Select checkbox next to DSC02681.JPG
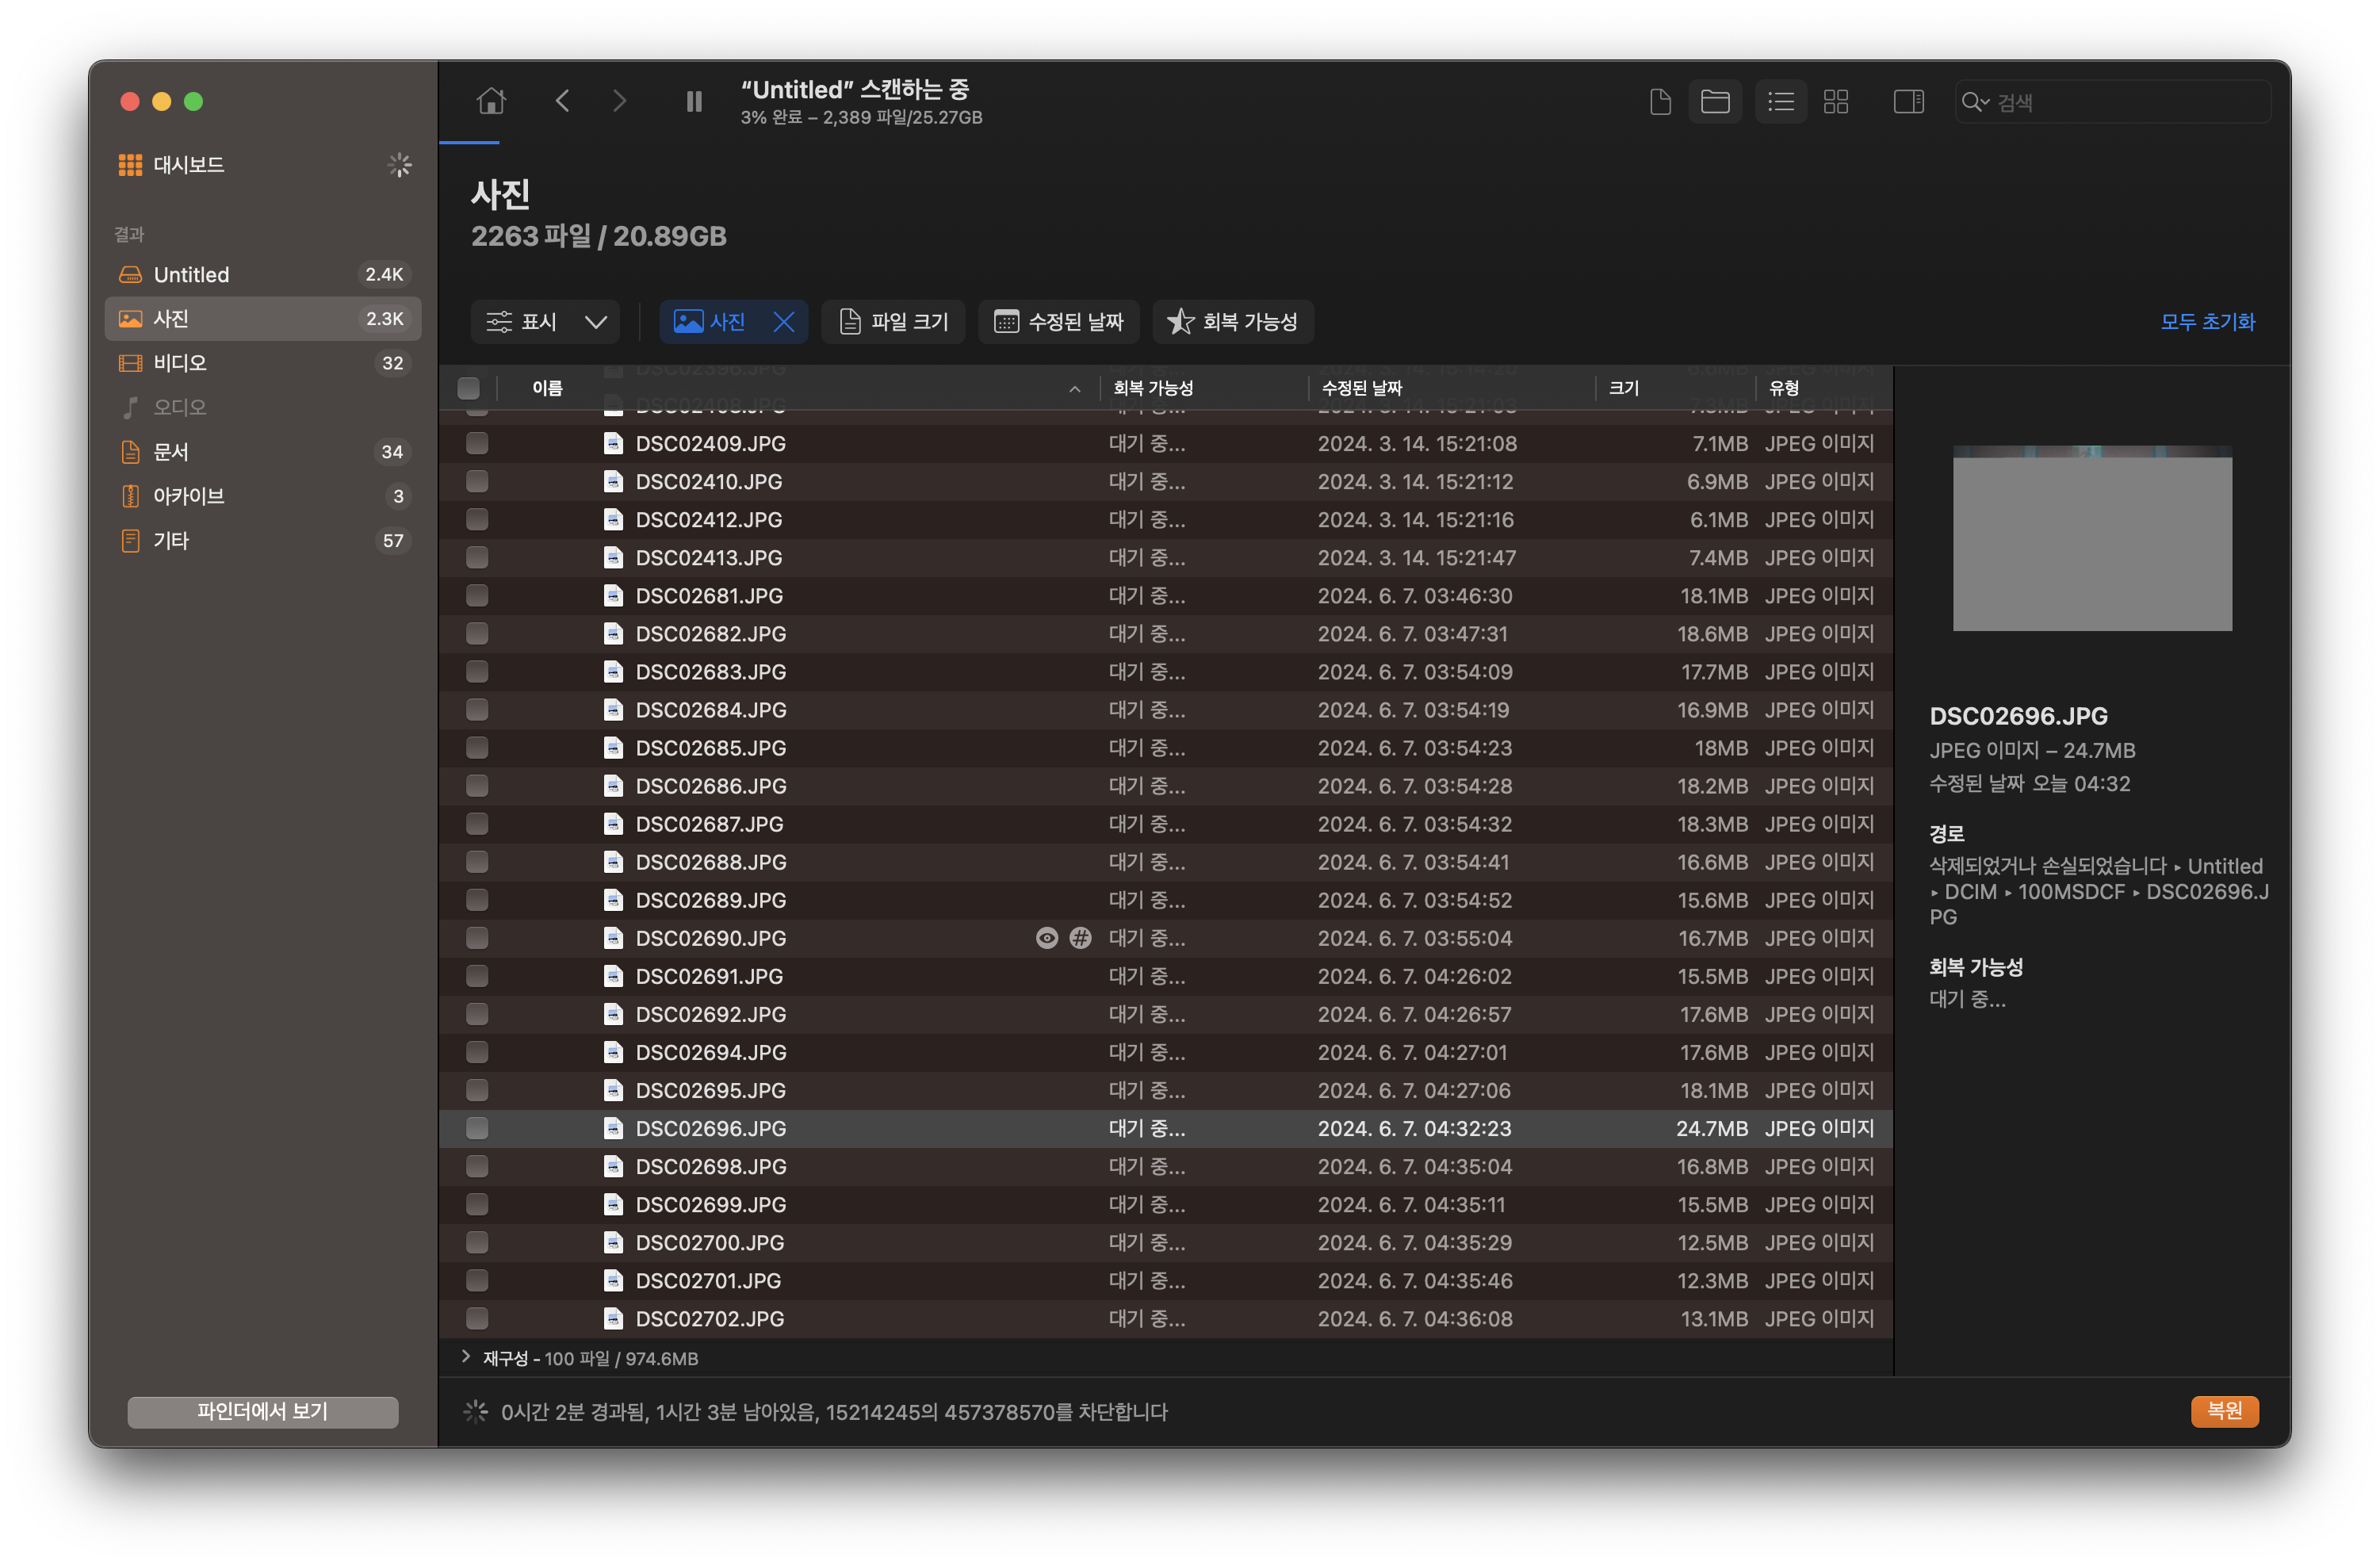Image resolution: width=2380 pixels, height=1565 pixels. 477,596
